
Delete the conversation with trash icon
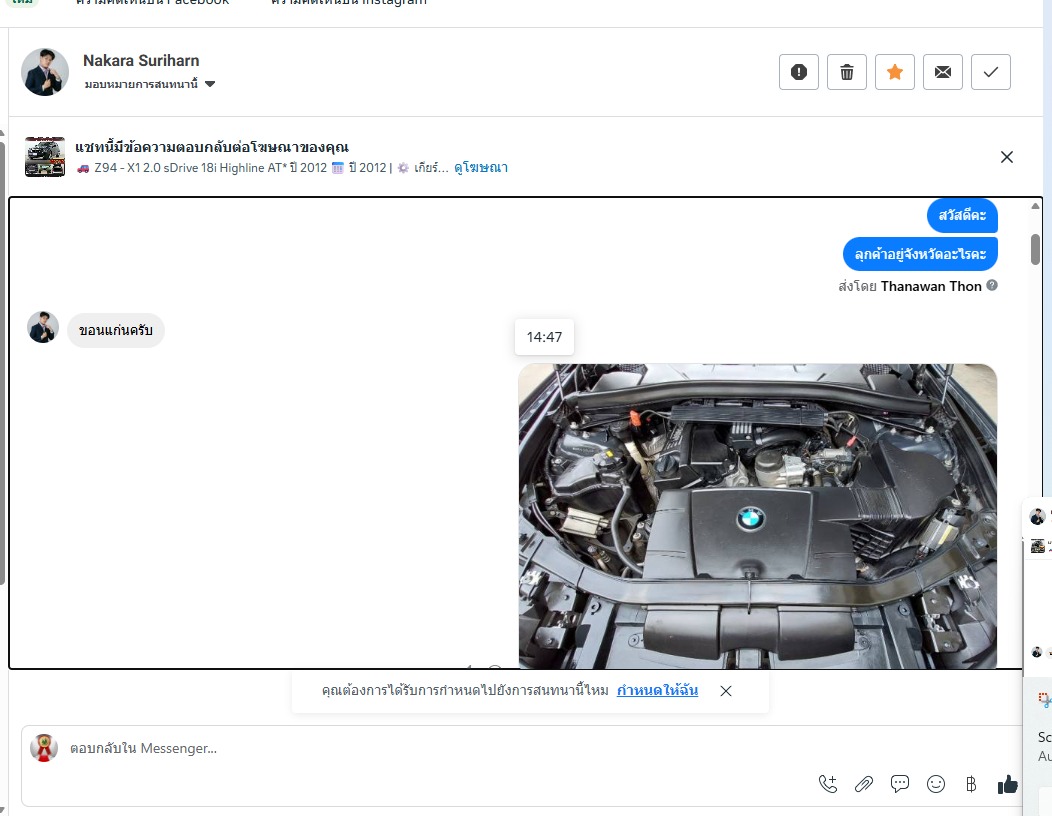click(x=847, y=72)
